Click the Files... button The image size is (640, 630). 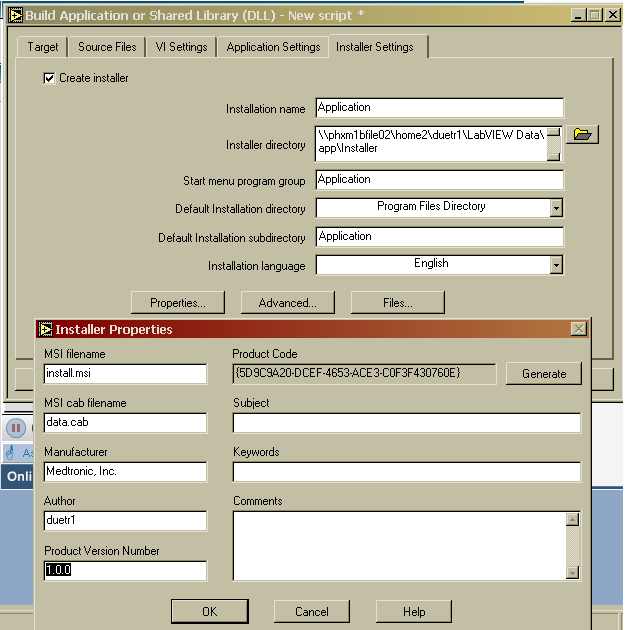coord(397,303)
